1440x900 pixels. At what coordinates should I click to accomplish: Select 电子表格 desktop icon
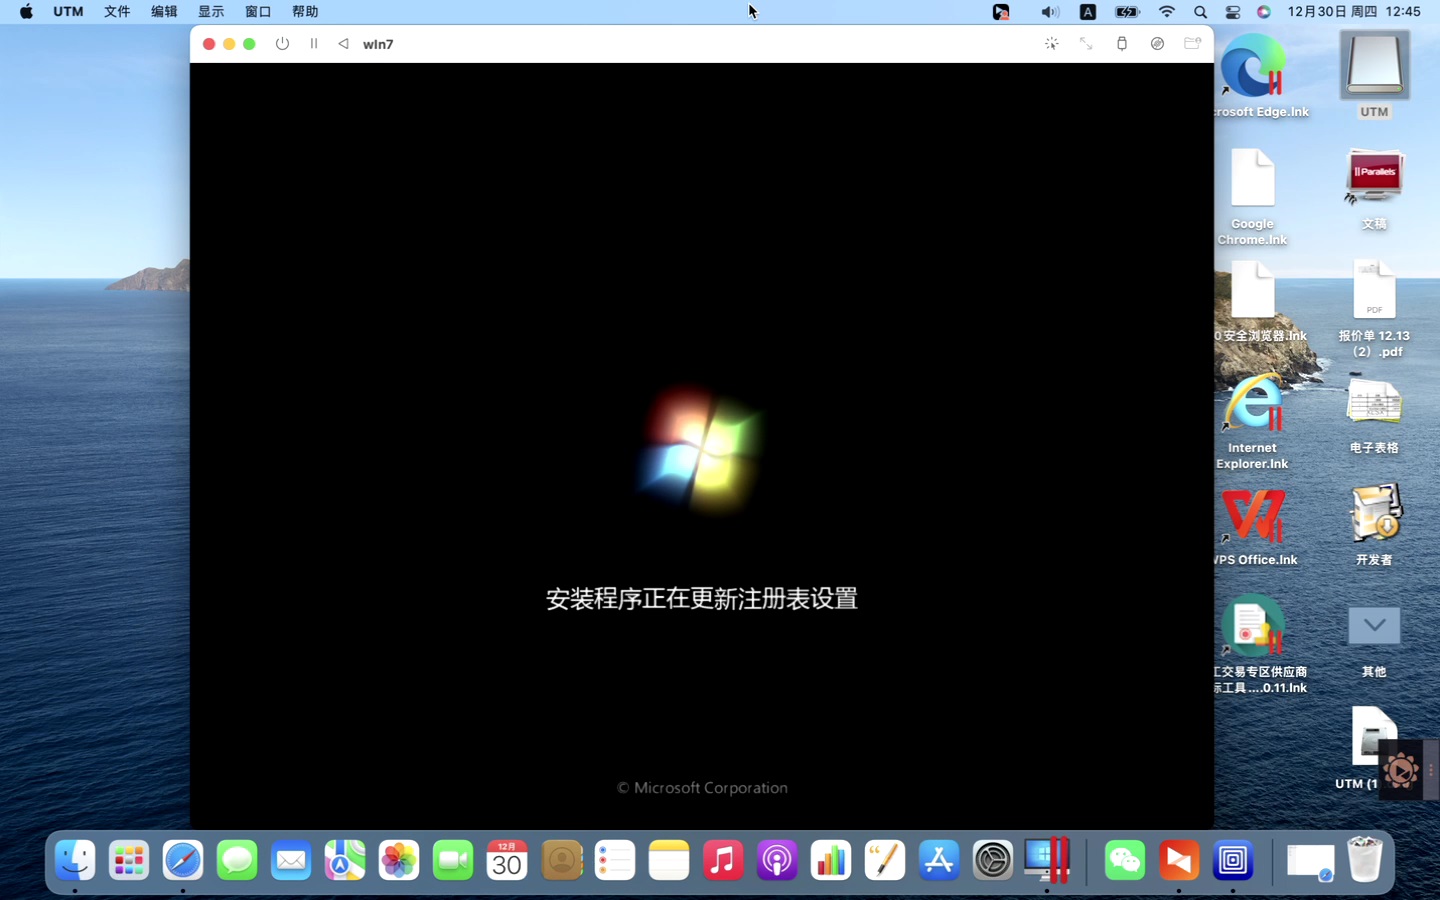point(1374,402)
